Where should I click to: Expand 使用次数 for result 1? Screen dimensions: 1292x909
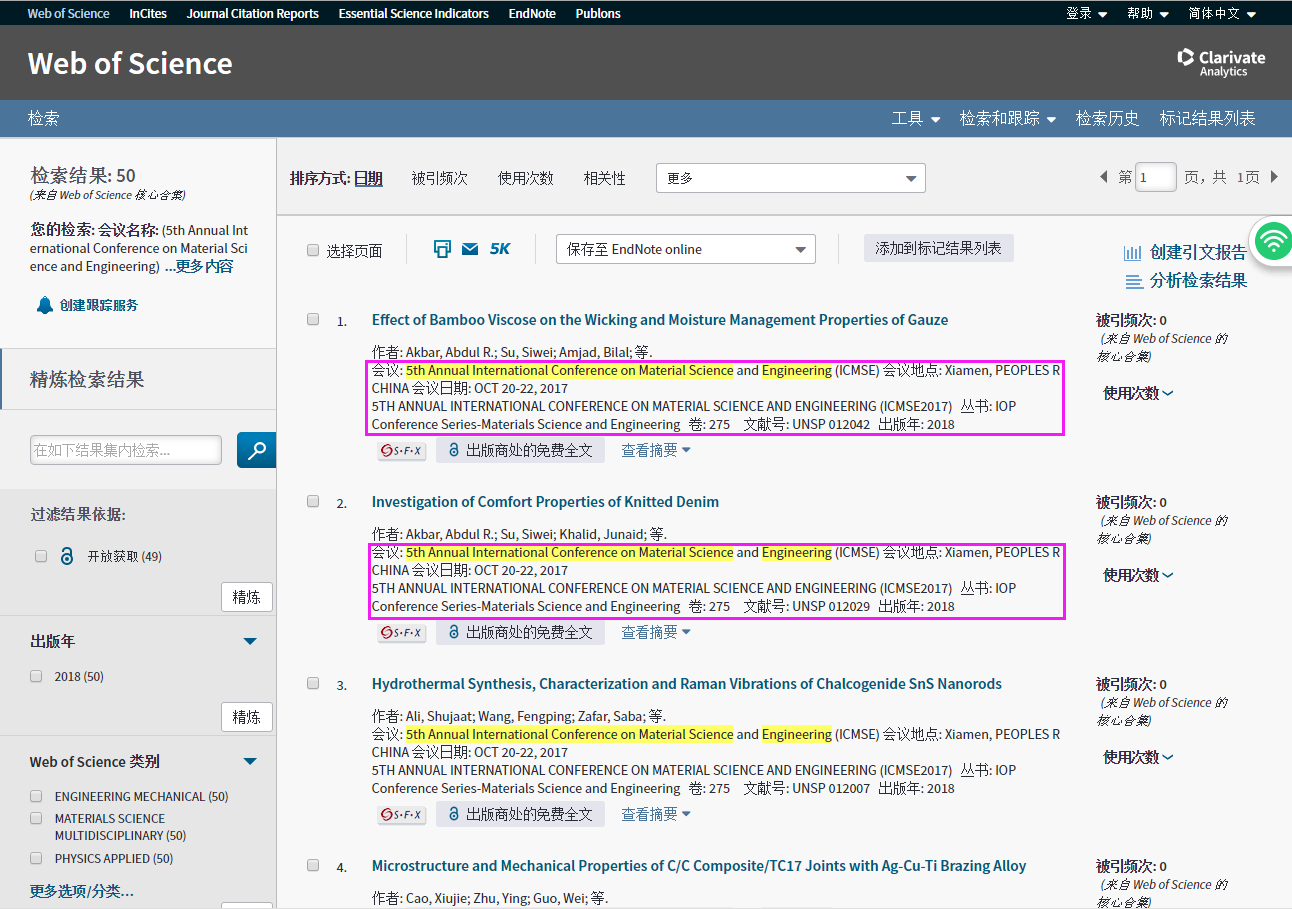pyautogui.click(x=1138, y=393)
